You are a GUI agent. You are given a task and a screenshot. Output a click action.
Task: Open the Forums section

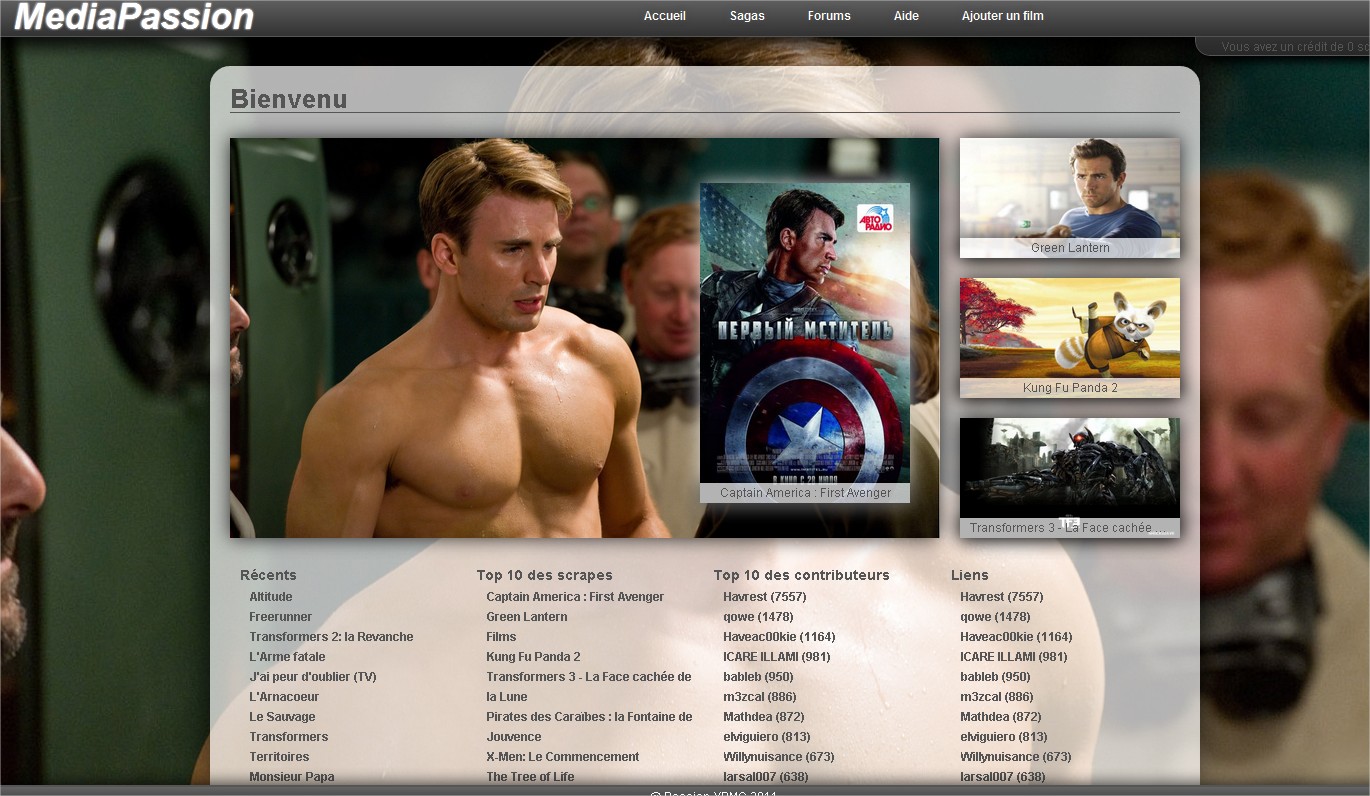pos(829,16)
